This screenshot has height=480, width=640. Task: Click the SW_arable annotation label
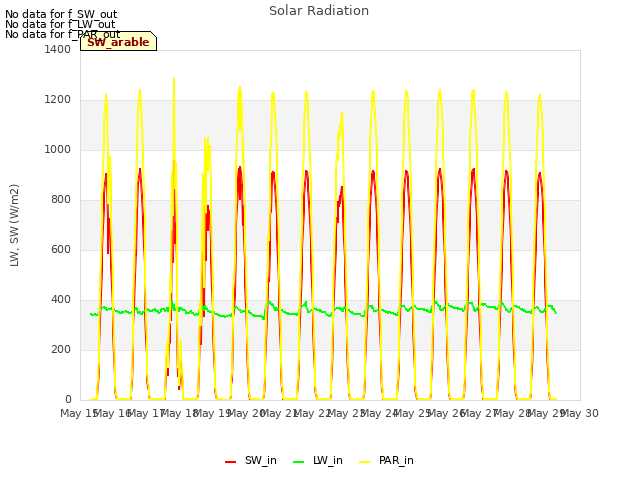tap(118, 42)
